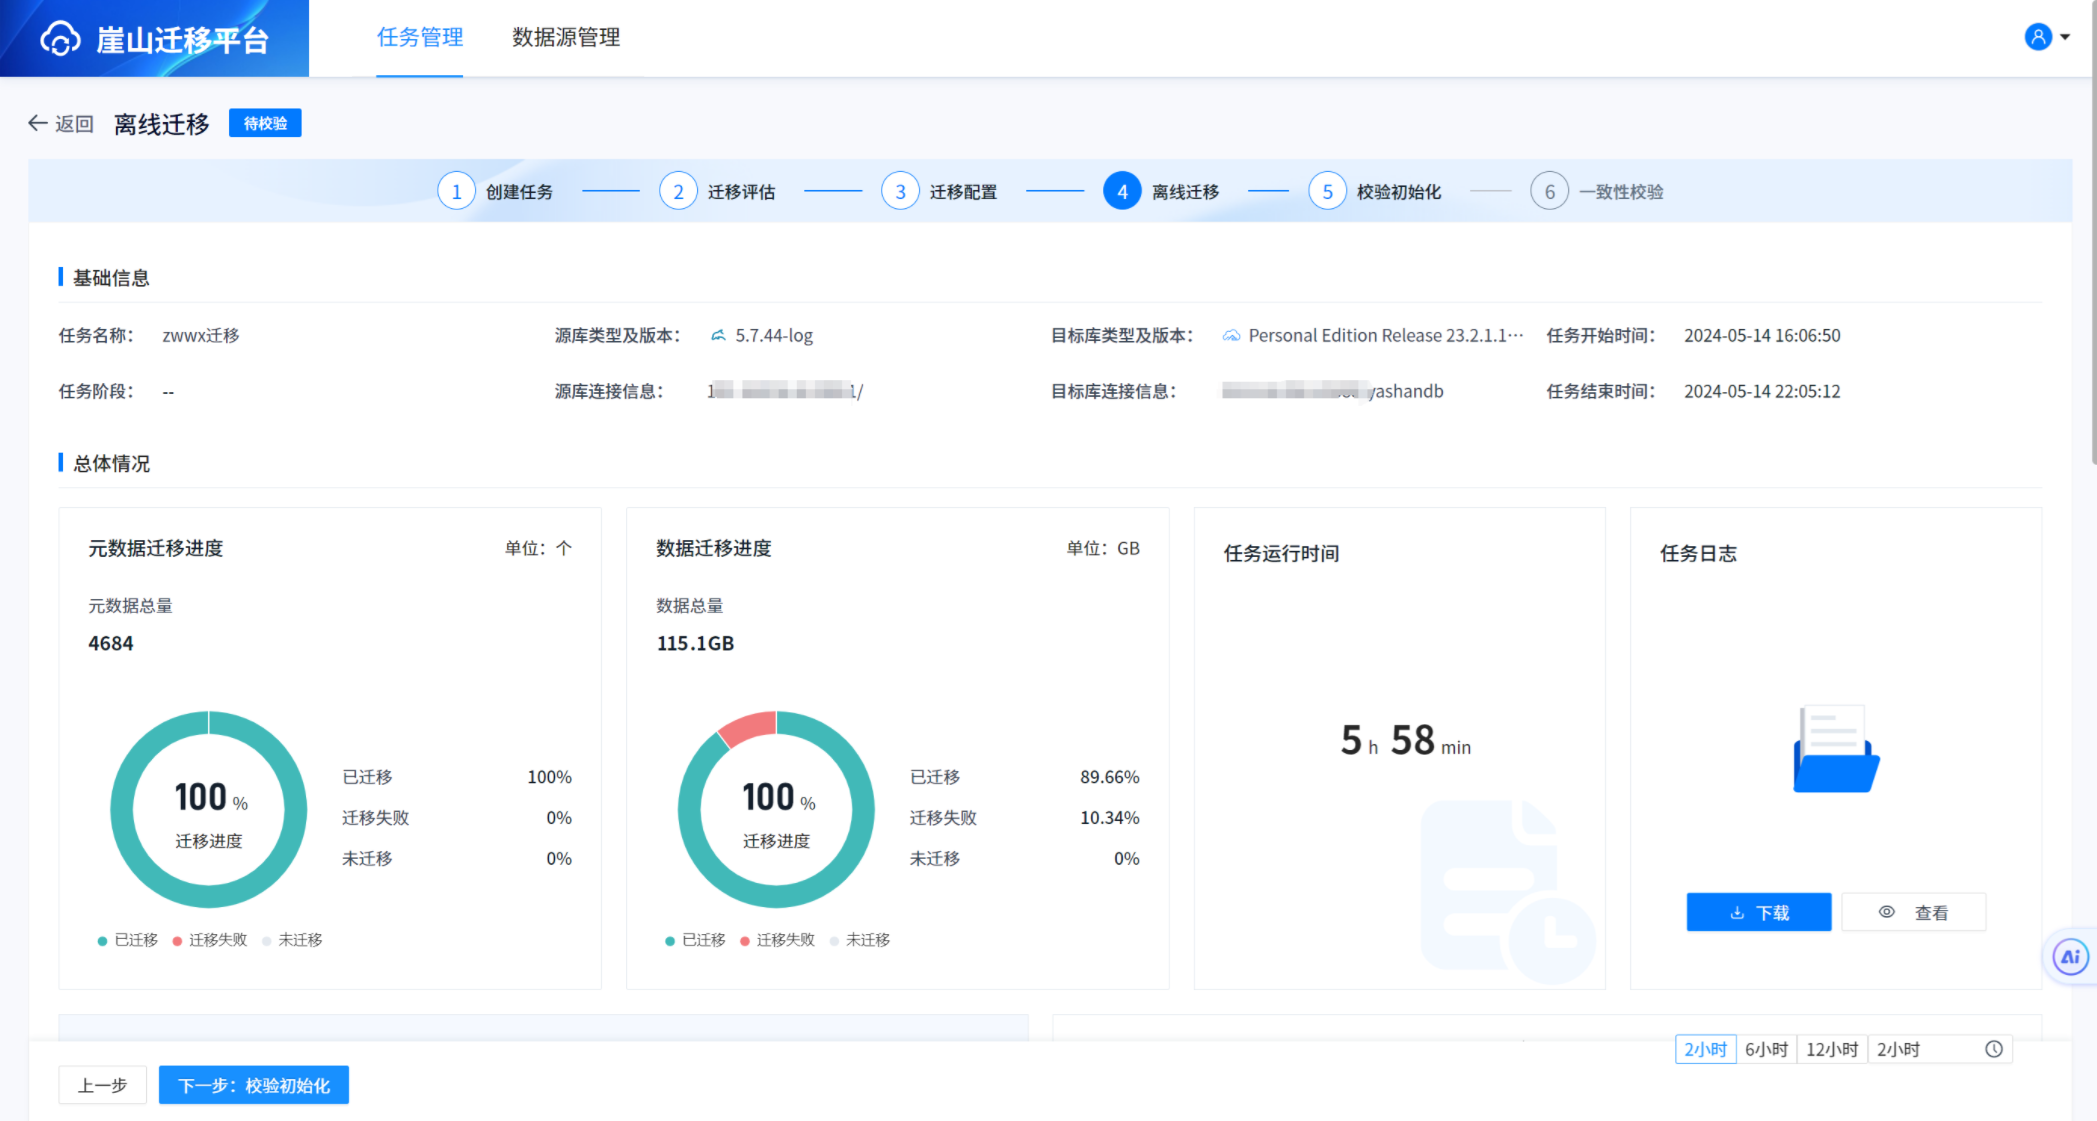Click the platform cloud logo icon
Viewport: 2097px width, 1121px height.
pyautogui.click(x=60, y=39)
